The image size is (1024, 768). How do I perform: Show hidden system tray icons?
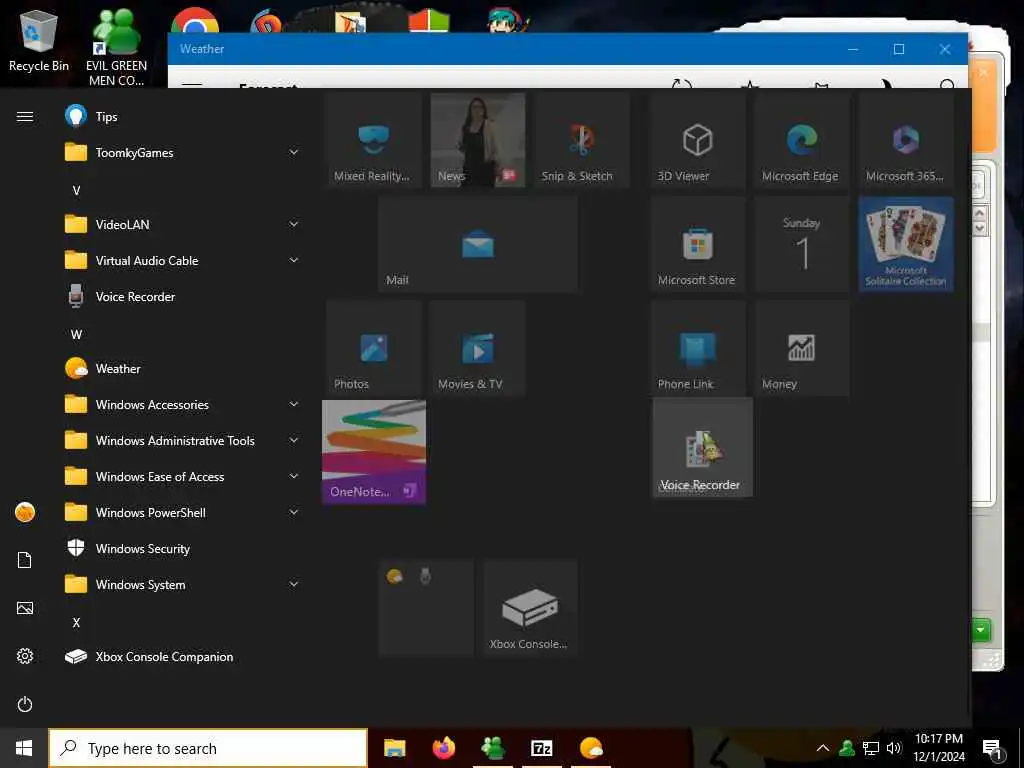click(x=823, y=748)
